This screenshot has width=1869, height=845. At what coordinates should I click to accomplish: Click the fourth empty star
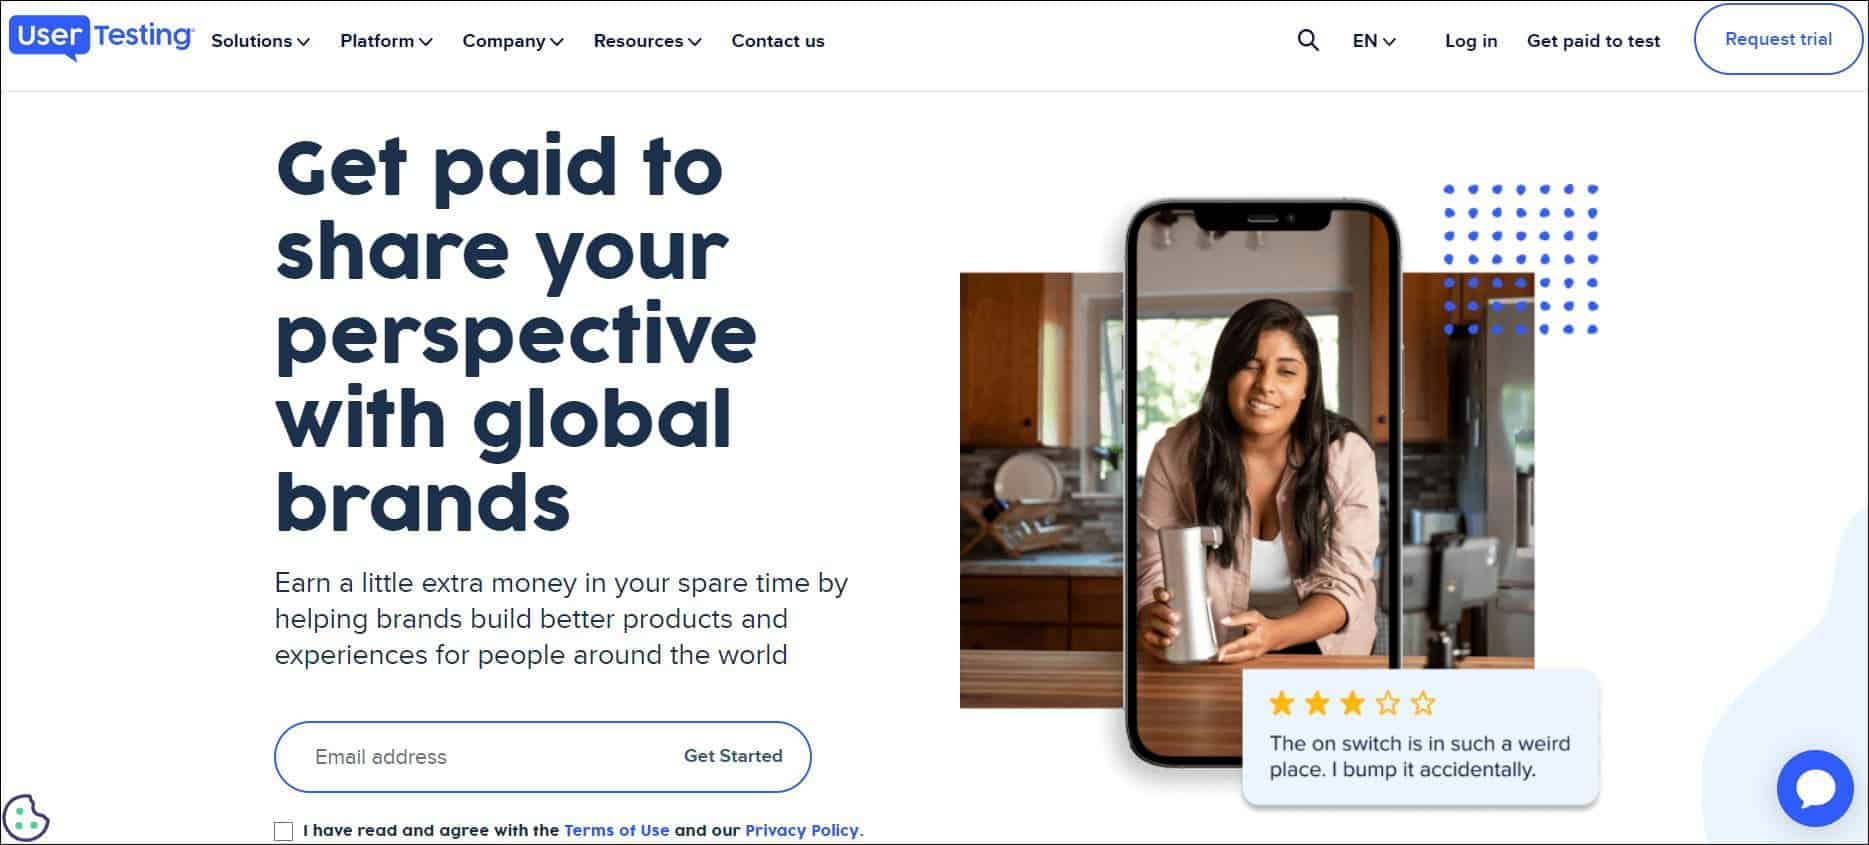(x=1387, y=704)
